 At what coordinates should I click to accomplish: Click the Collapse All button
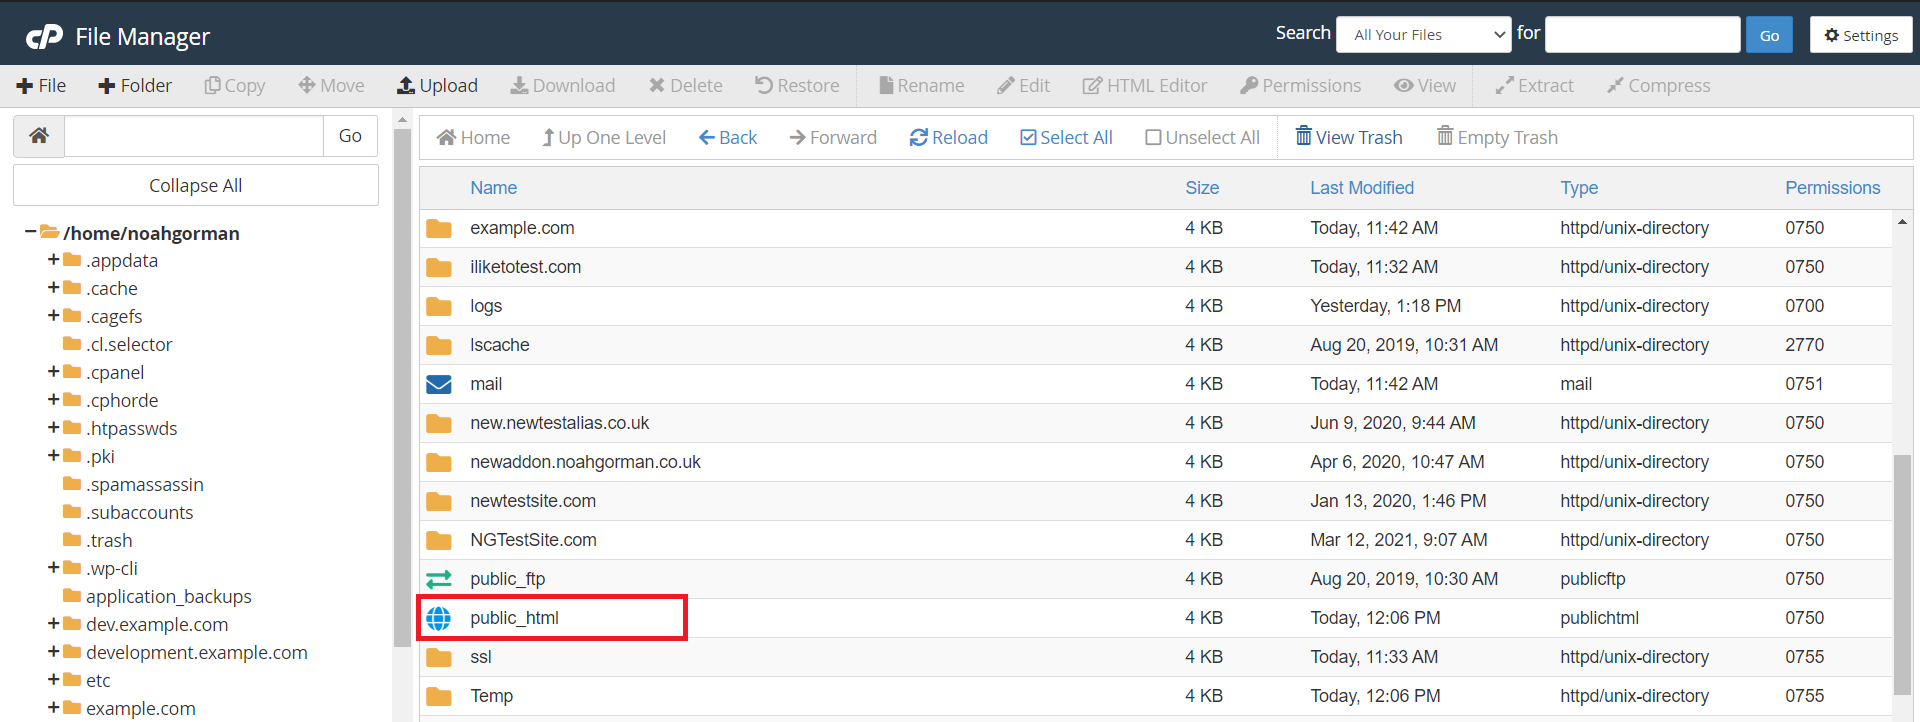click(x=196, y=186)
